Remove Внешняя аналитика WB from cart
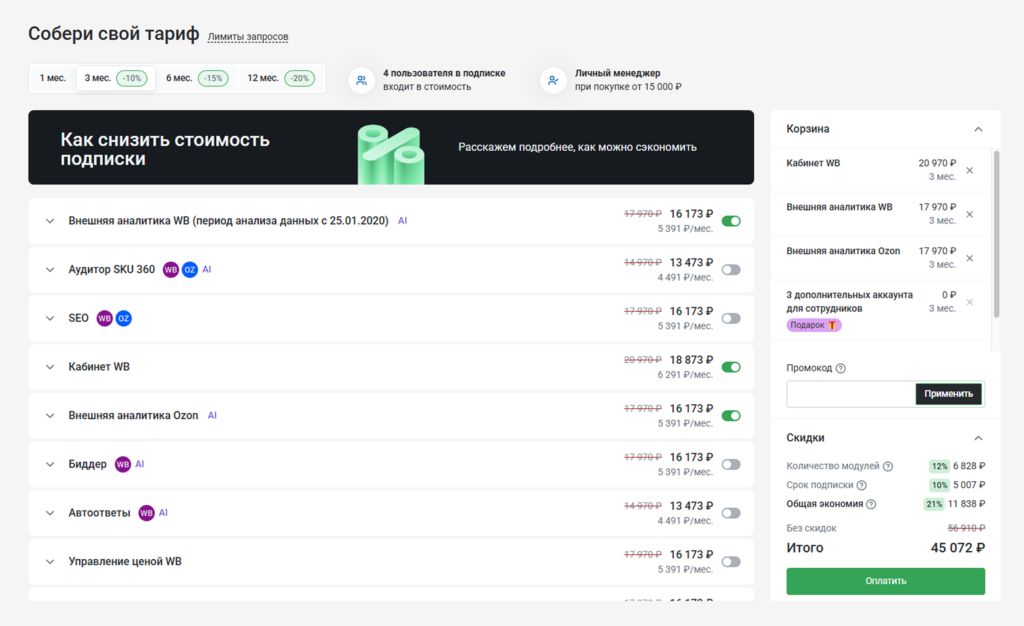This screenshot has width=1024, height=626. 969,214
